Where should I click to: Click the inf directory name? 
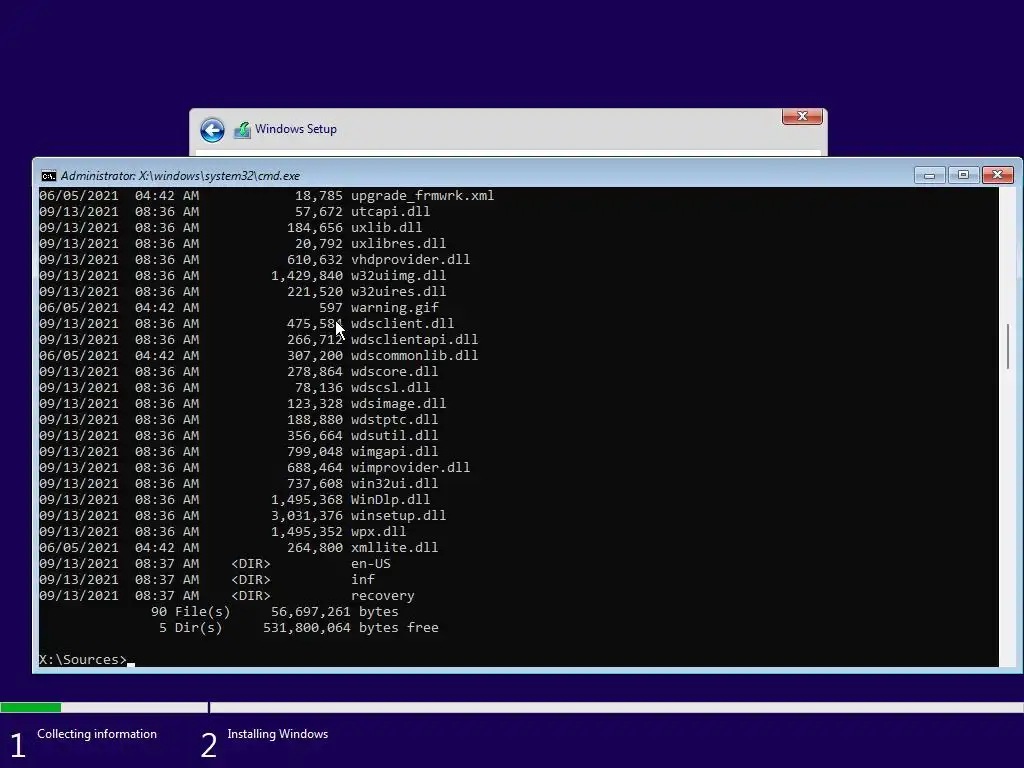tap(362, 580)
